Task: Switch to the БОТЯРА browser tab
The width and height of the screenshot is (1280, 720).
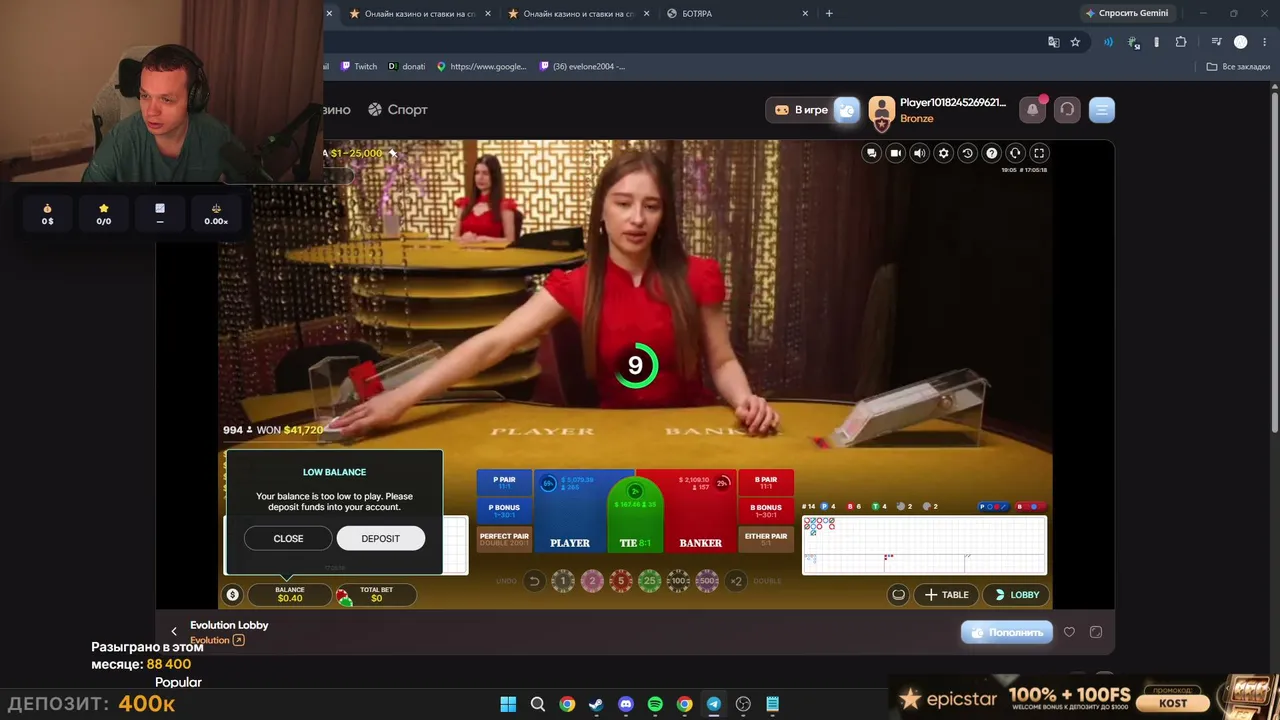Action: 738,13
